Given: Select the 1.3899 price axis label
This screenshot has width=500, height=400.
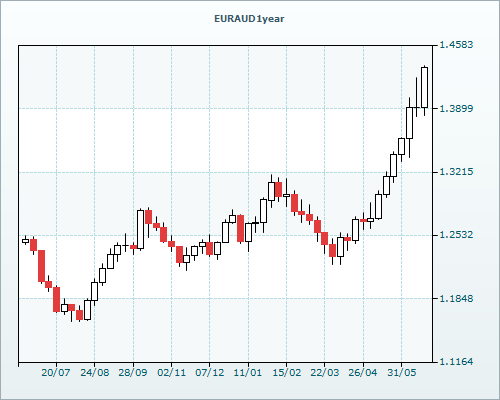Looking at the screenshot, I should click(x=456, y=108).
